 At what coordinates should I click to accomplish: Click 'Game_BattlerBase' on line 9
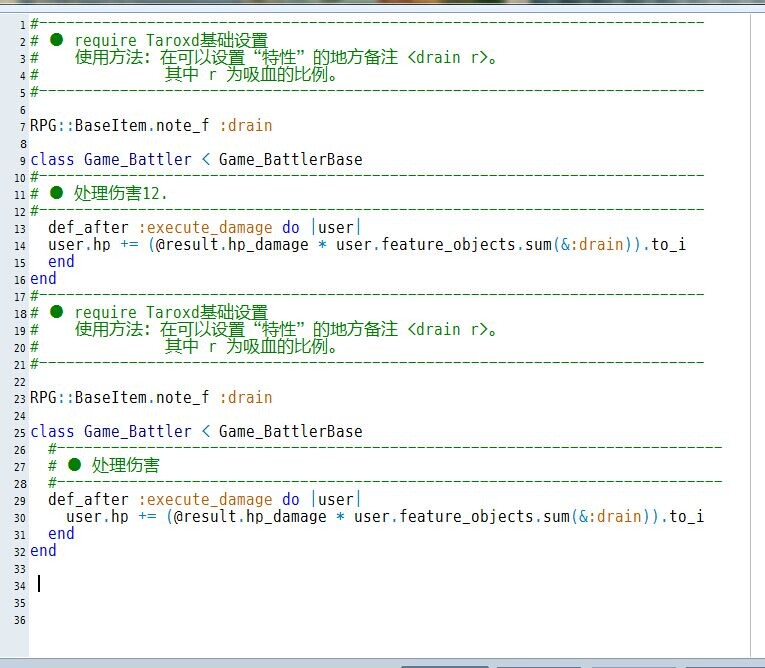tap(290, 160)
